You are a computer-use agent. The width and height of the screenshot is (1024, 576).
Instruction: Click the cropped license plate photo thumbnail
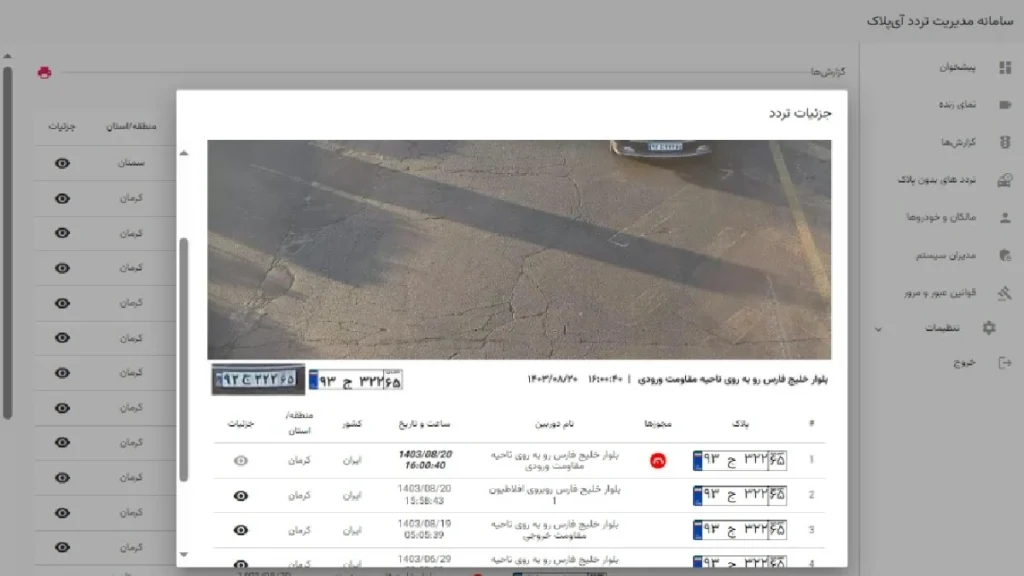(258, 379)
